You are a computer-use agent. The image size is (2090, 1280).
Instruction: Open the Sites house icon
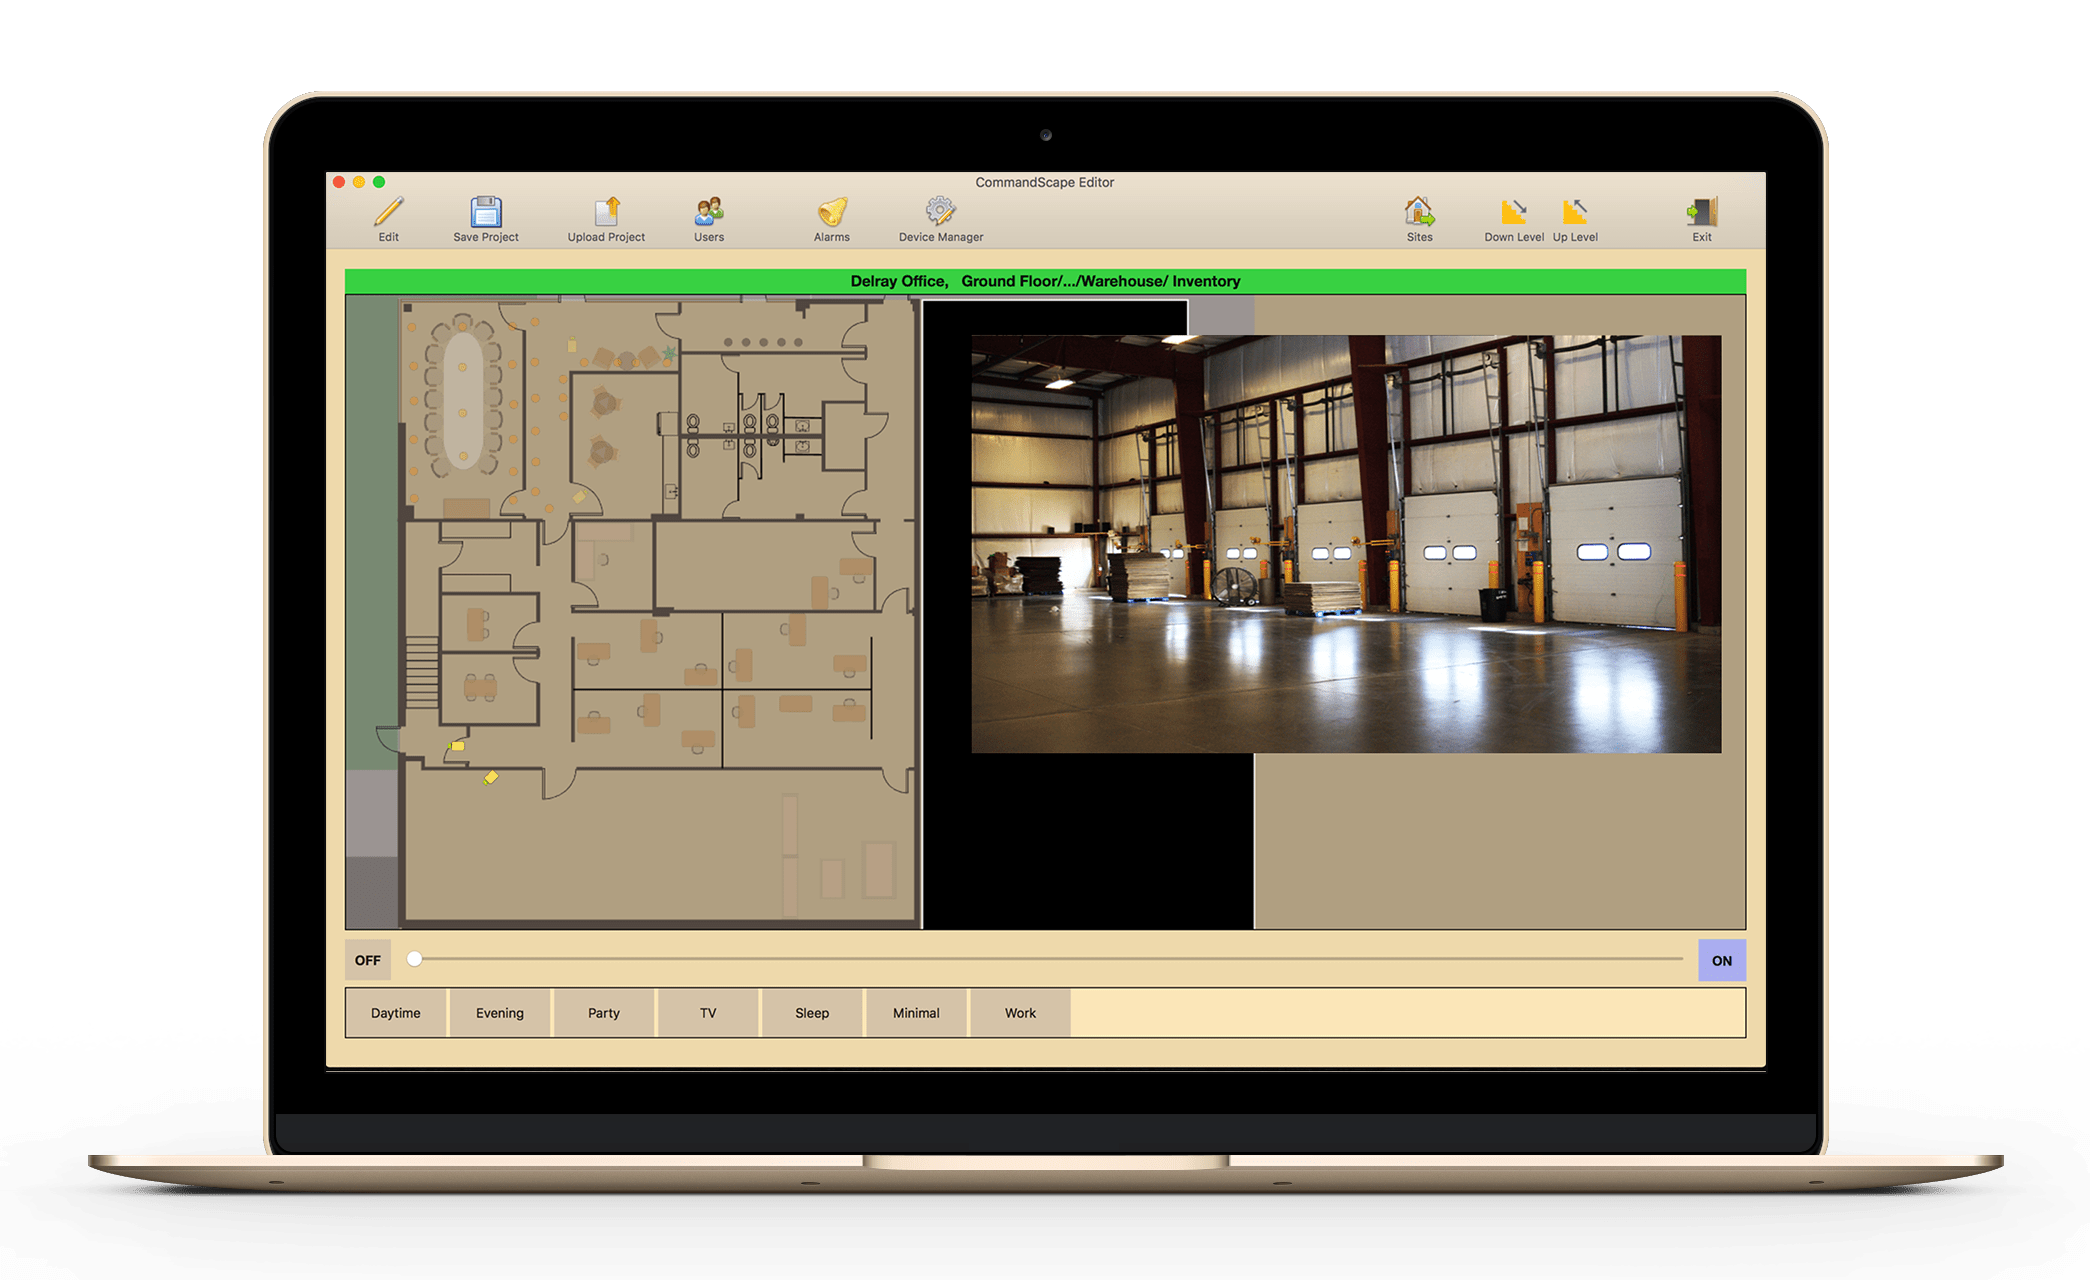(1419, 212)
